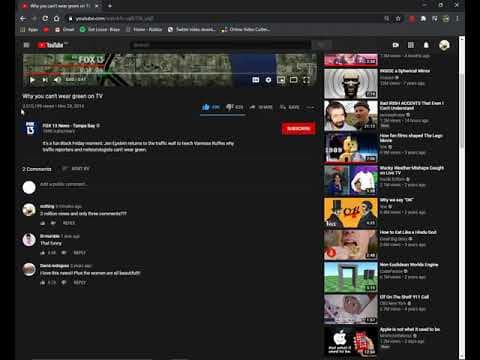Open the account avatar menu
Screen dimensions: 480x360
click(x=444, y=45)
